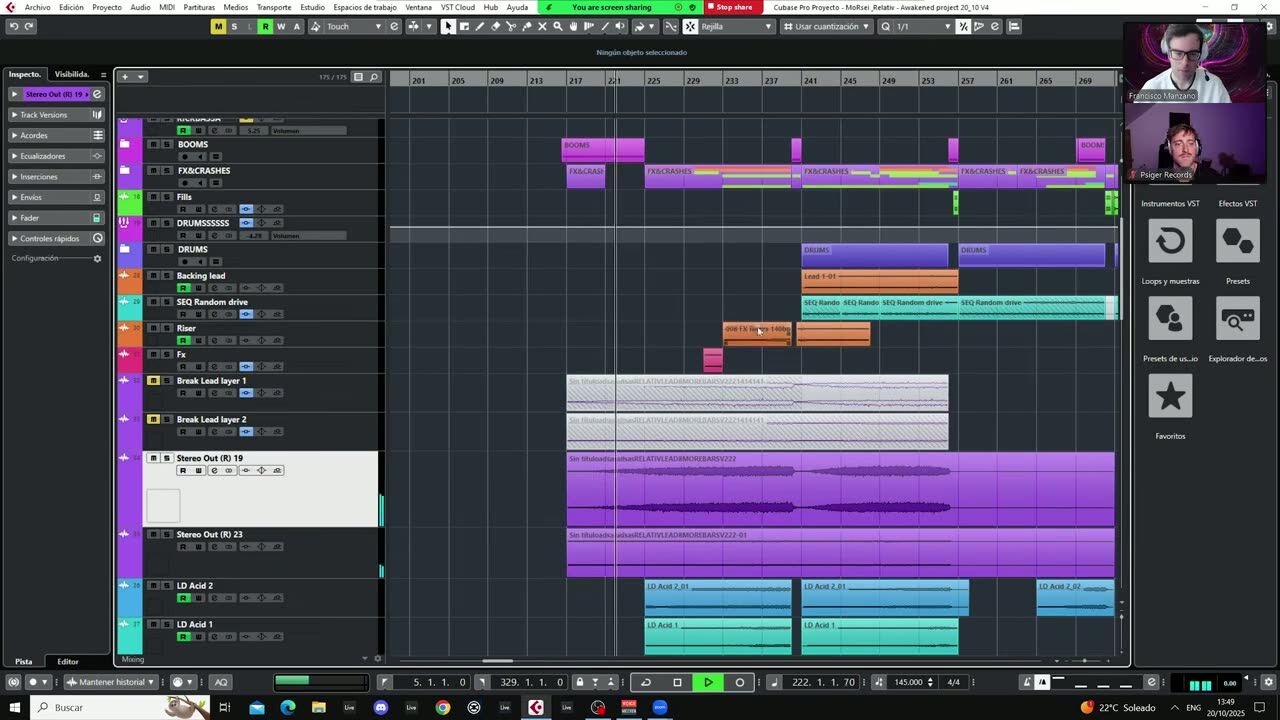Viewport: 1280px width, 720px height.
Task: Mute the Backing lead track
Action: pyautogui.click(x=153, y=276)
